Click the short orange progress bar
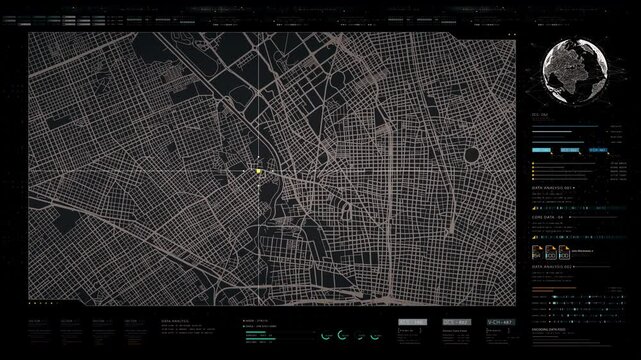Viewport: 641px width, 360px height. (x=542, y=291)
